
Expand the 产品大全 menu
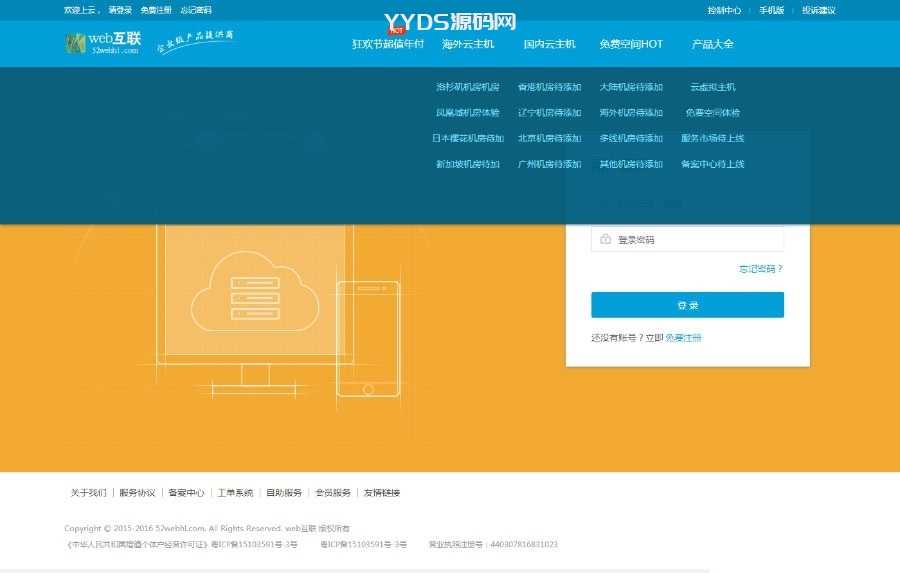point(712,44)
